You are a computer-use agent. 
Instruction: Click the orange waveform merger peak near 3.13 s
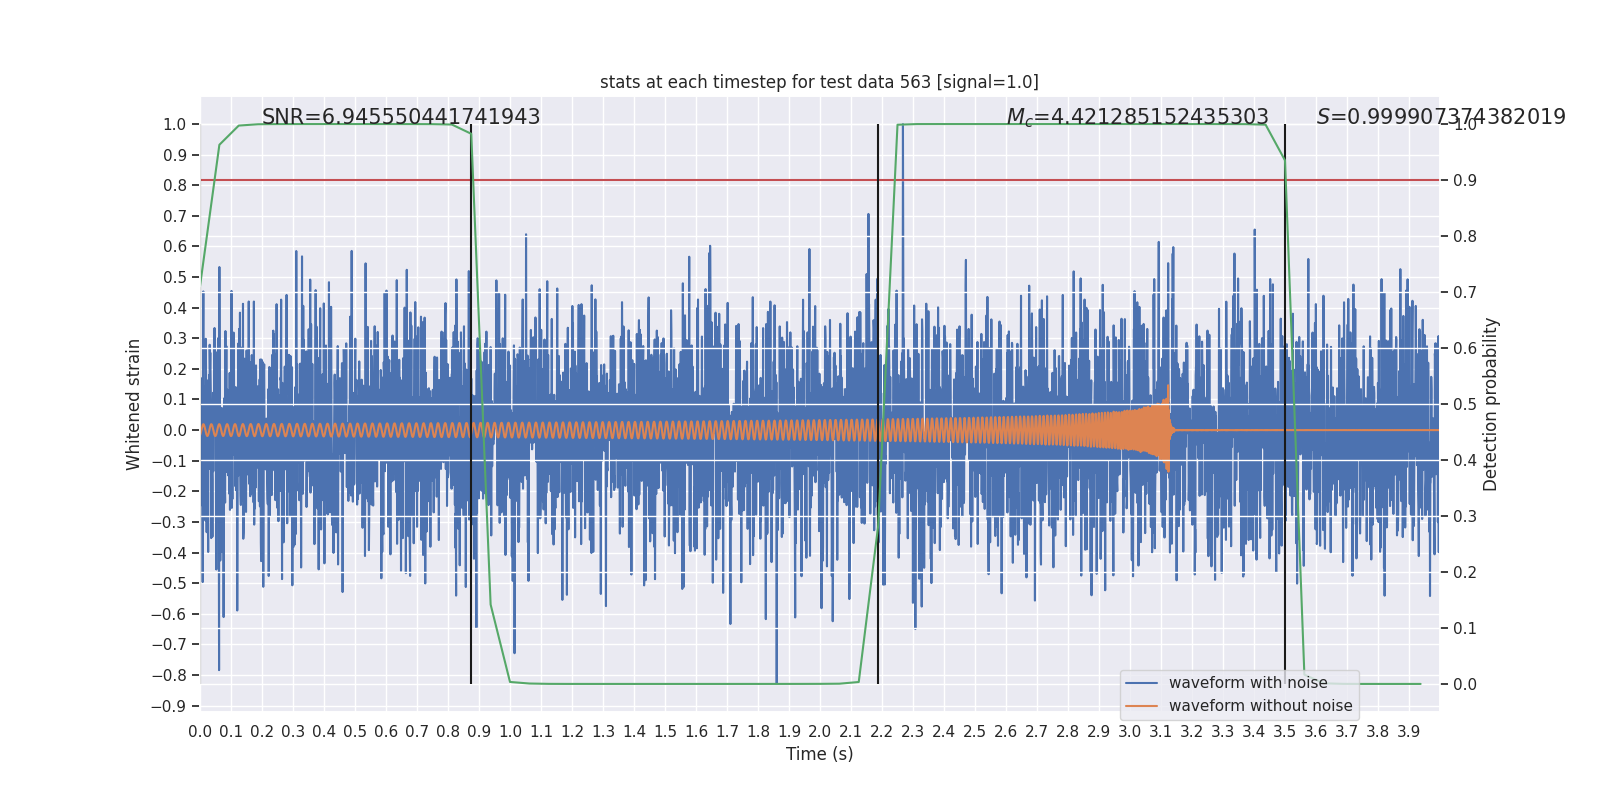click(1168, 428)
